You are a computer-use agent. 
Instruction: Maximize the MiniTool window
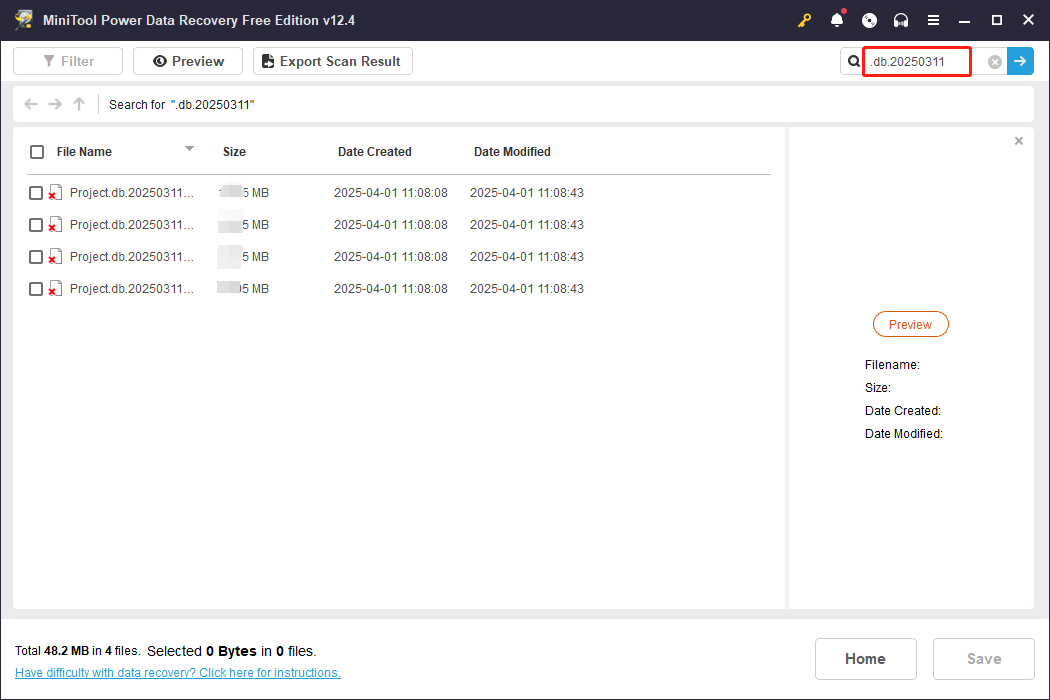click(996, 20)
